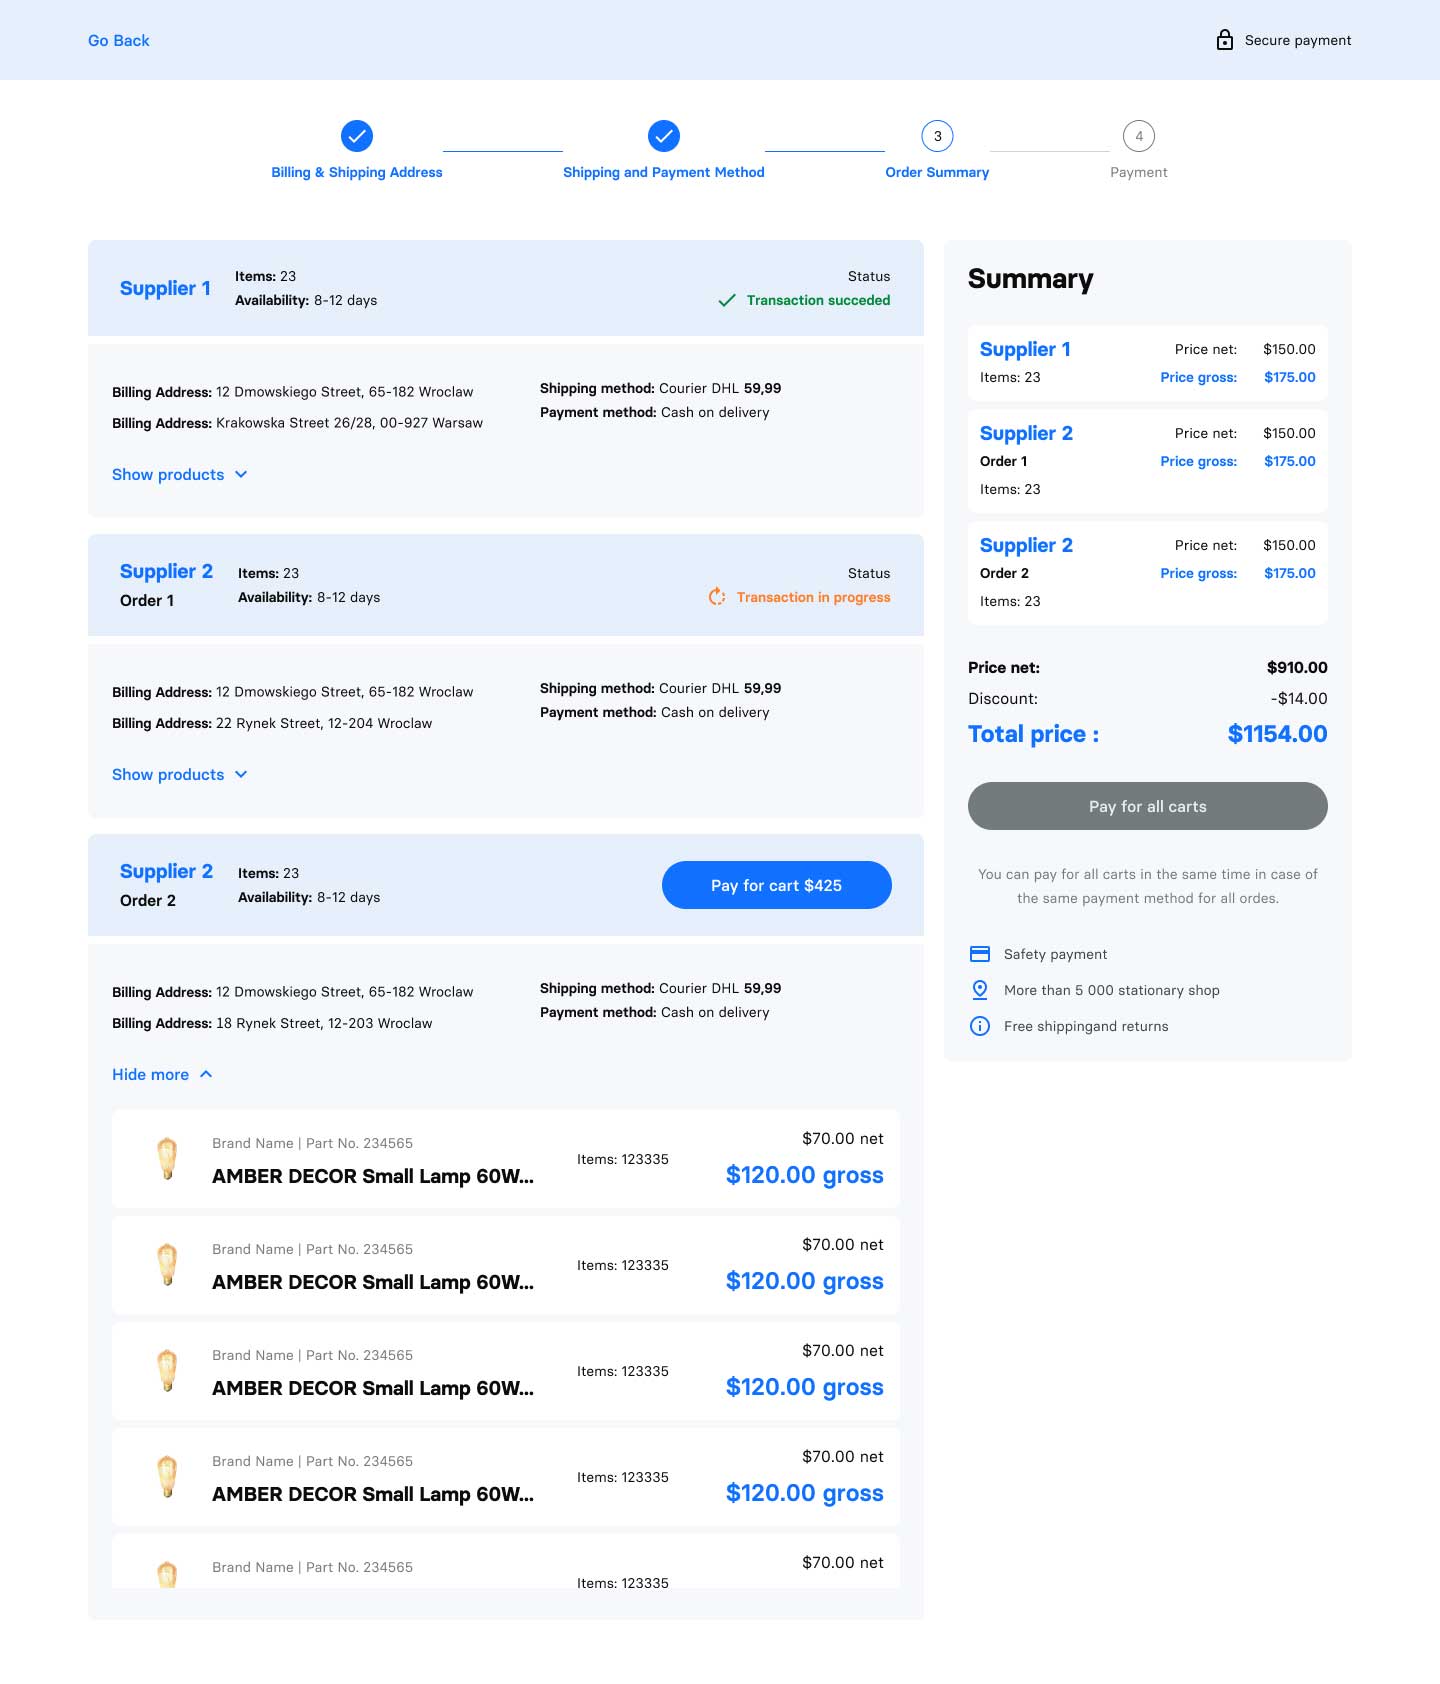The image size is (1440, 1684).
Task: Click step 4 circle for Payment
Action: click(x=1139, y=136)
